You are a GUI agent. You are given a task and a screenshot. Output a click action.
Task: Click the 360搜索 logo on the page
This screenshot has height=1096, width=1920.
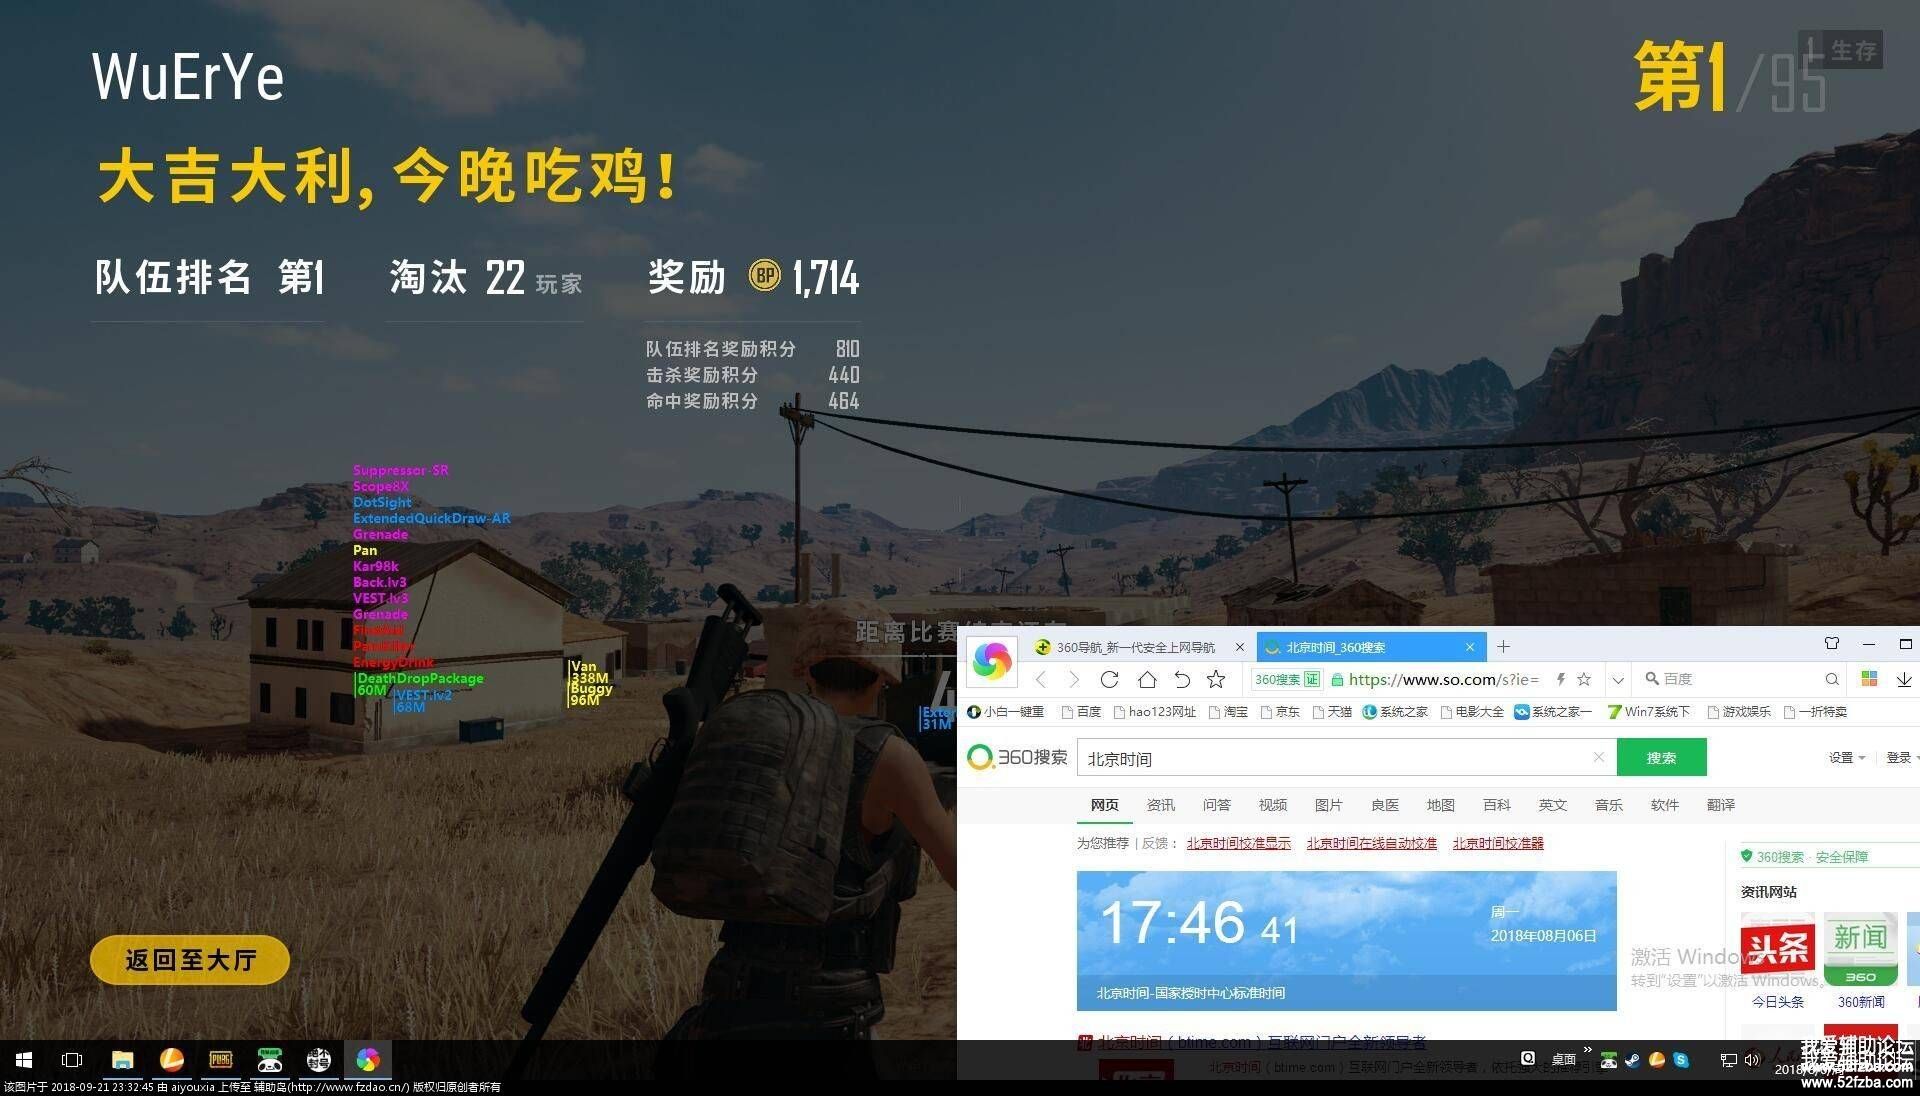1017,757
